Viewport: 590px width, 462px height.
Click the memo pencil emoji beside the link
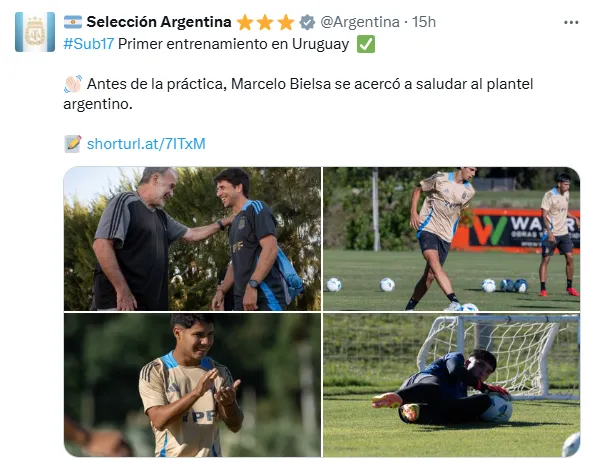pyautogui.click(x=73, y=144)
